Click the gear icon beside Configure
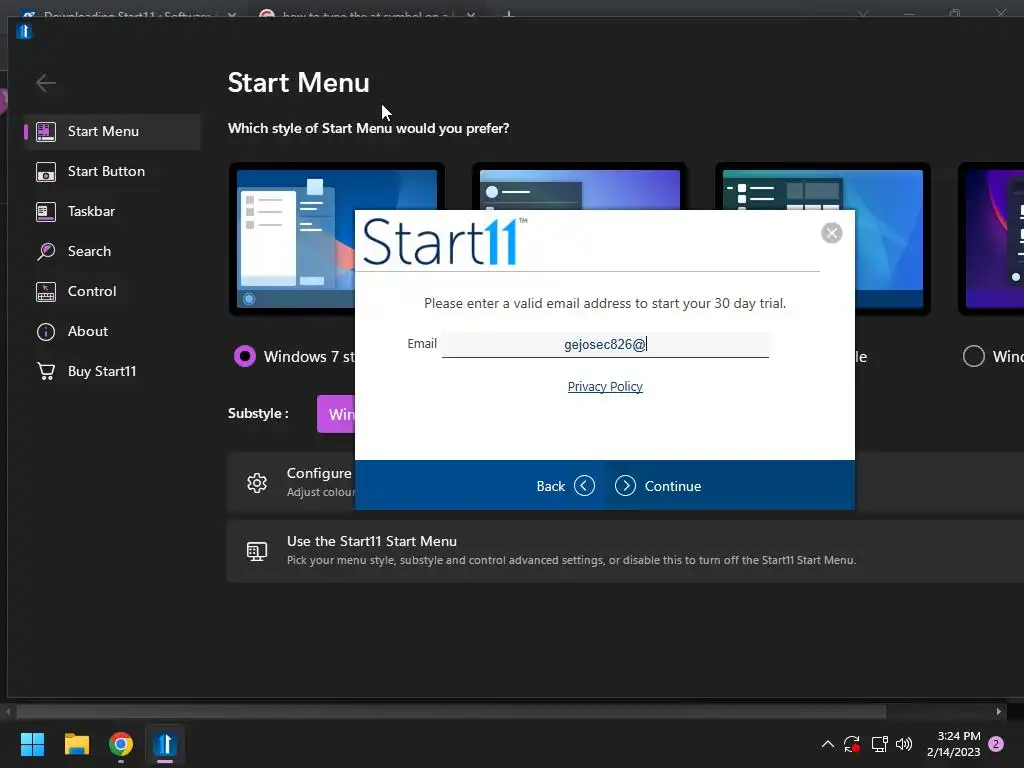The height and width of the screenshot is (768, 1024). [257, 483]
